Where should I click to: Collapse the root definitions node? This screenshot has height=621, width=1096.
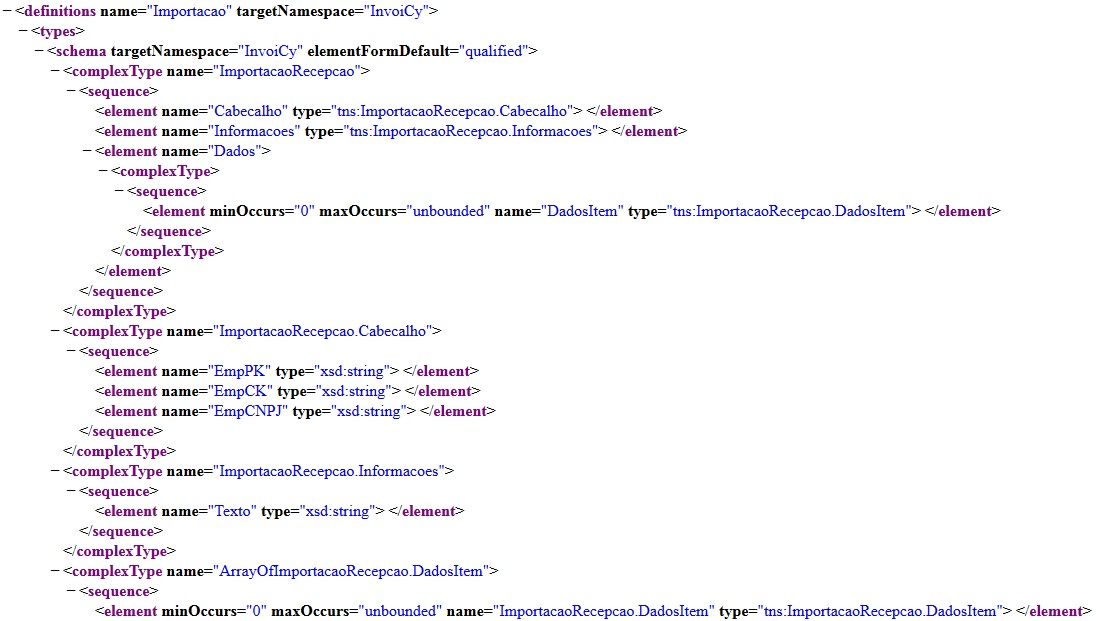[x=7, y=11]
